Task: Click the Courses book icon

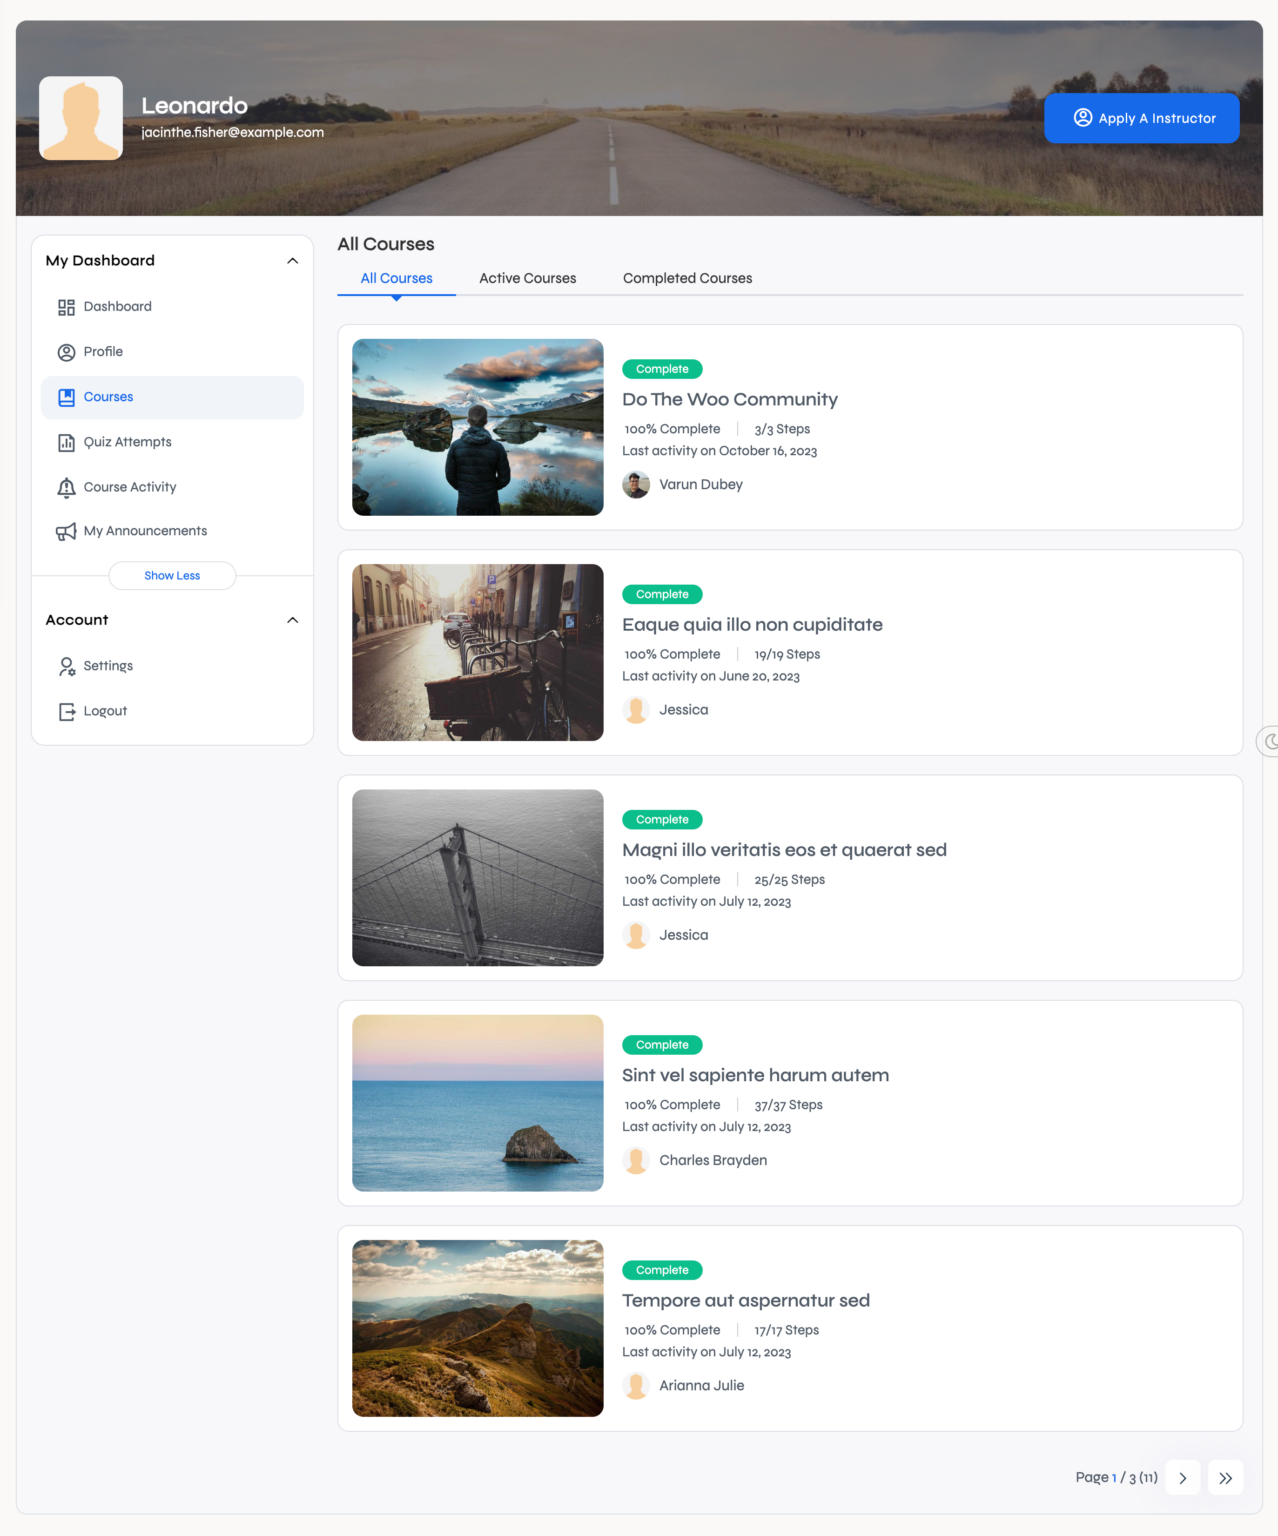Action: [x=66, y=397]
